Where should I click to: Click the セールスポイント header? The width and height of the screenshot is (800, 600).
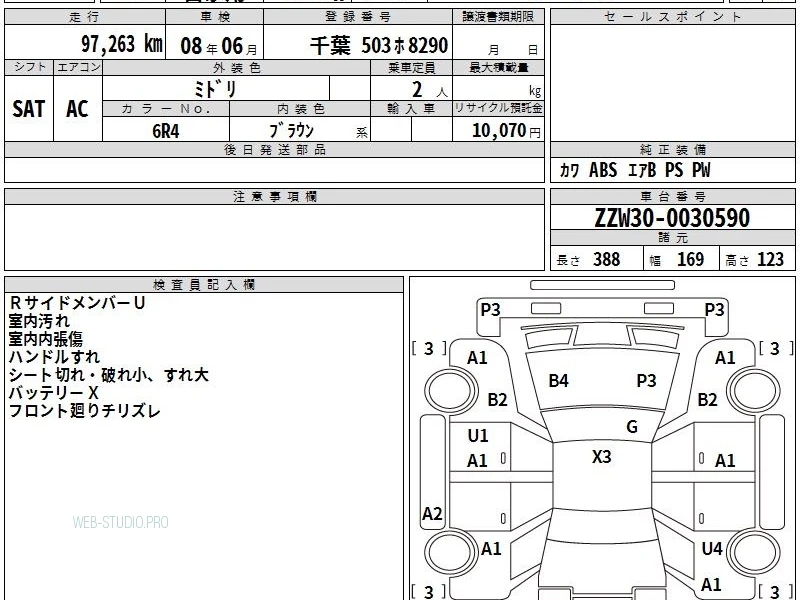[672, 17]
